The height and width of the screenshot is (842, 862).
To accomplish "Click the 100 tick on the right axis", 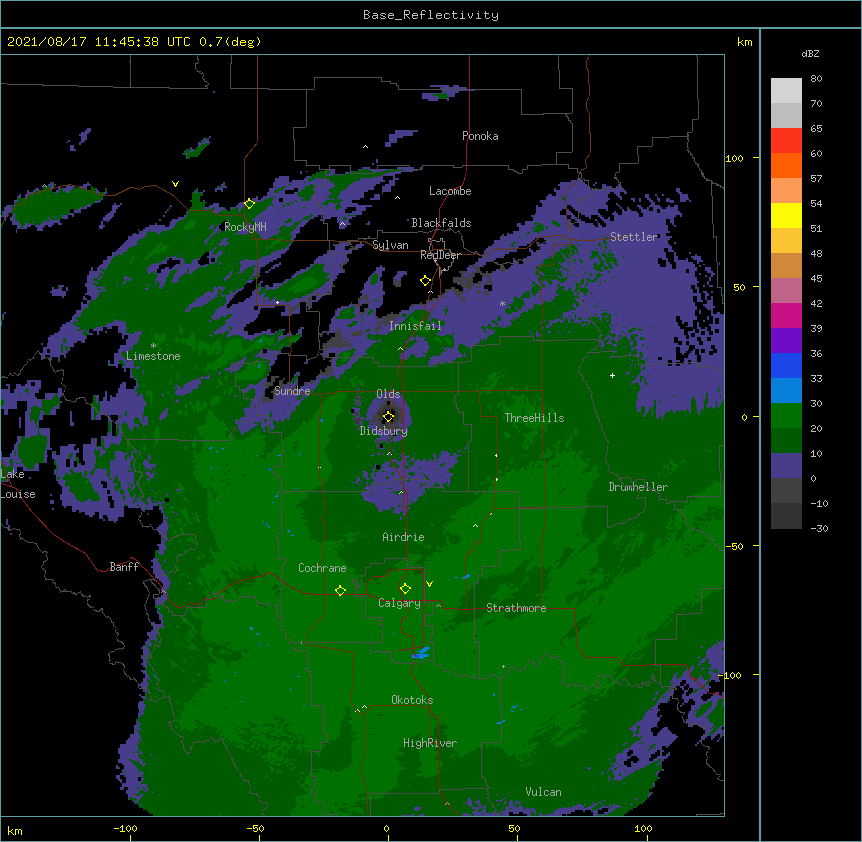I will pyautogui.click(x=734, y=158).
